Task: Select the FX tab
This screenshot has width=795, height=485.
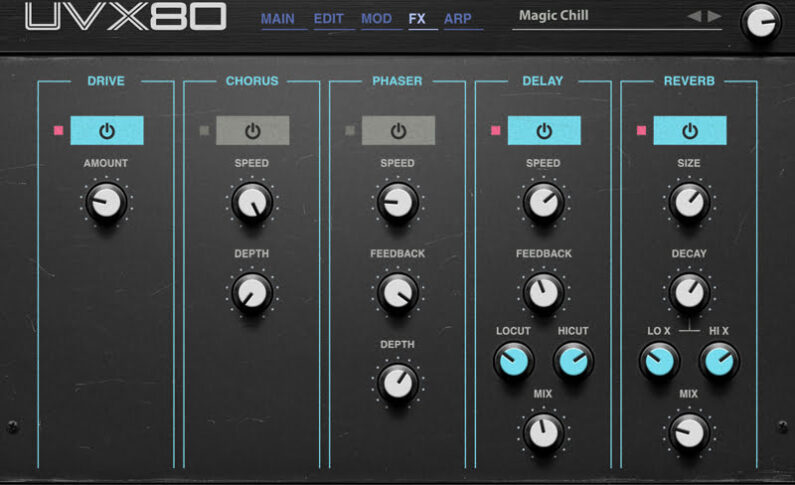Action: 417,19
